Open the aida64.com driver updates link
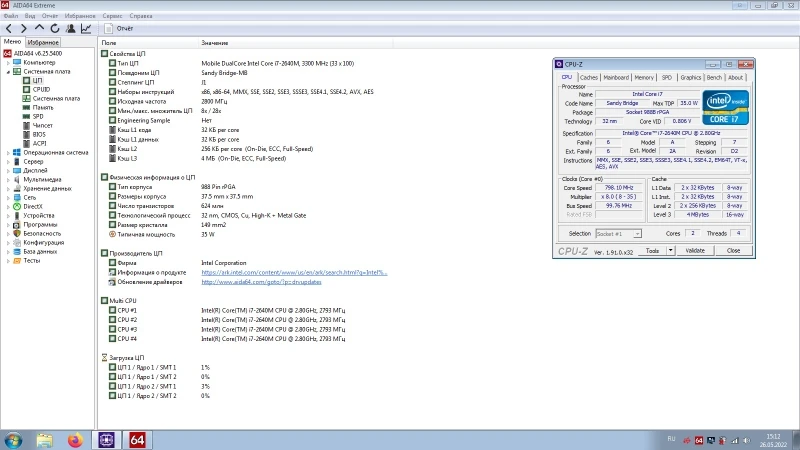 (x=261, y=282)
